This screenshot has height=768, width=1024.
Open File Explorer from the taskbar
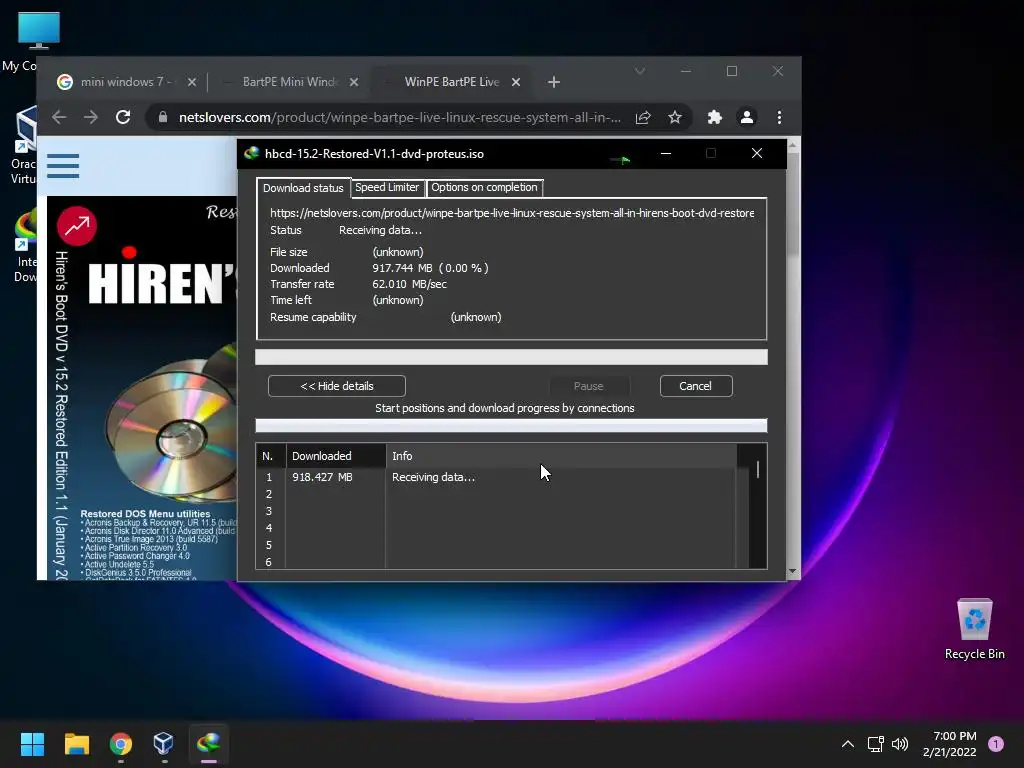pyautogui.click(x=77, y=744)
